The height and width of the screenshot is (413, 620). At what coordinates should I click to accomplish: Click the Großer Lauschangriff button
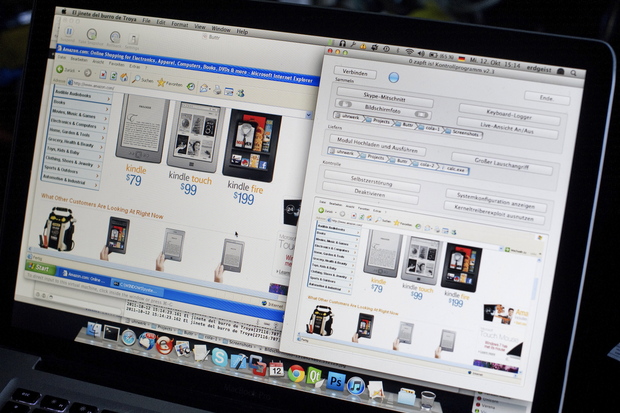[x=501, y=163]
